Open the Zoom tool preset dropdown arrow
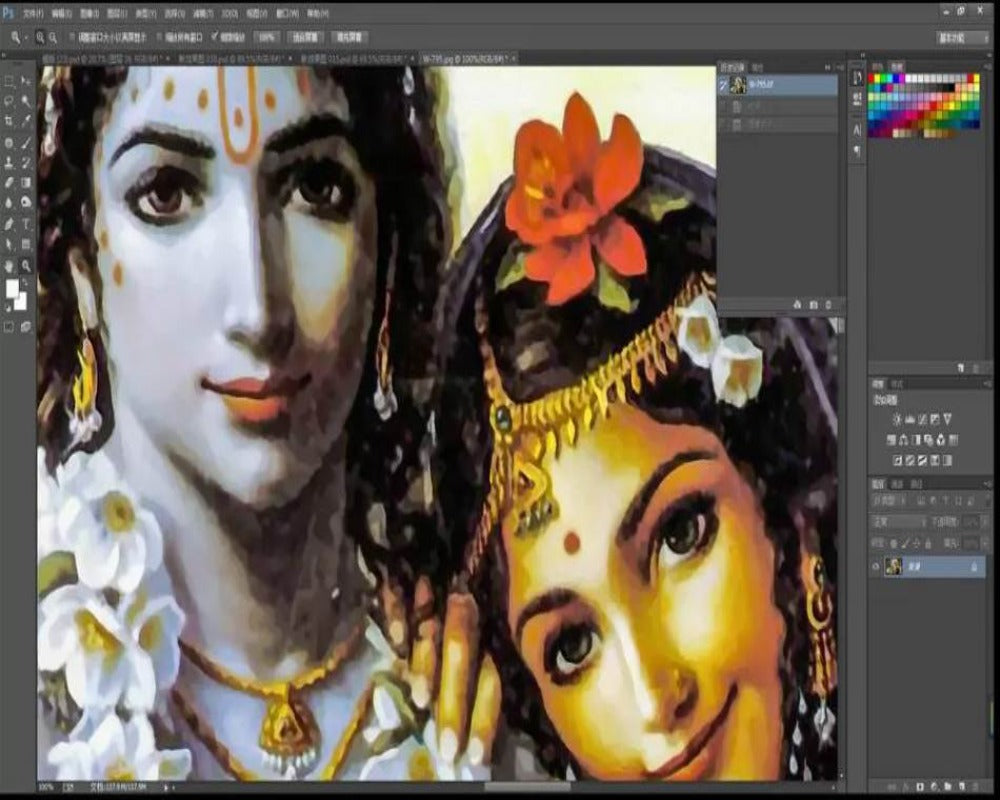The width and height of the screenshot is (1000, 800). pos(23,37)
